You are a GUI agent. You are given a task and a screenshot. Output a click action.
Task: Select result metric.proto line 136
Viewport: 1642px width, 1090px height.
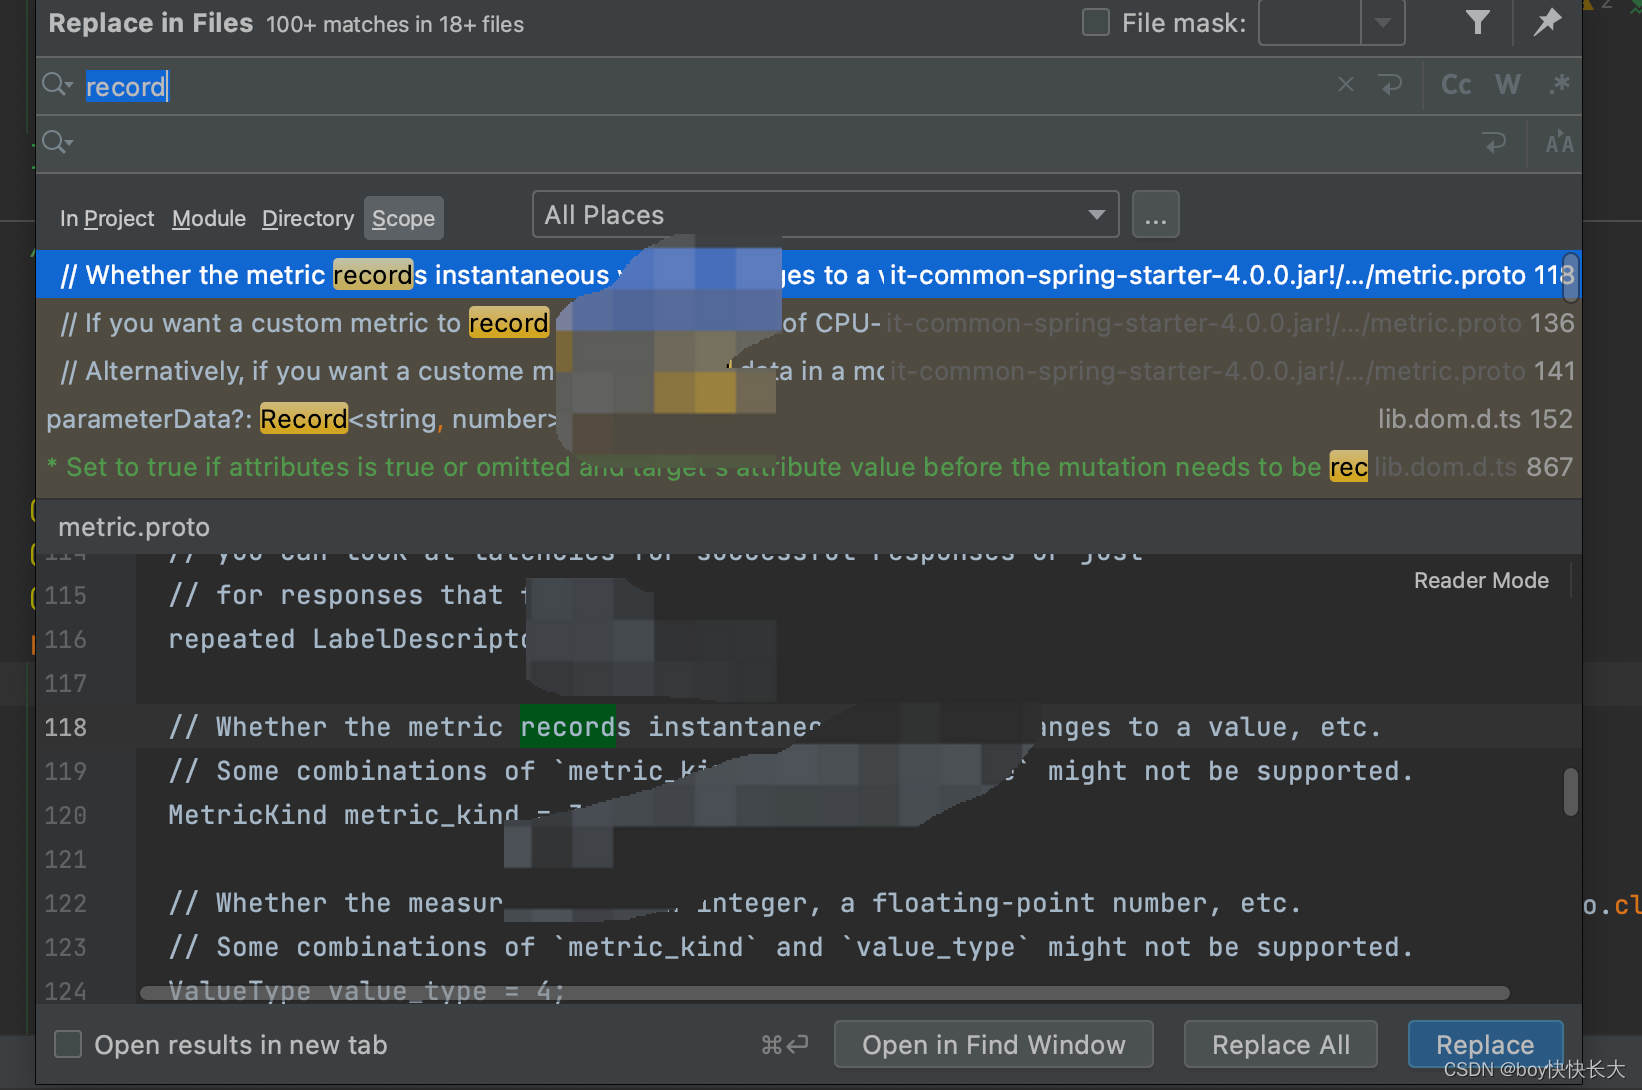coord(808,323)
